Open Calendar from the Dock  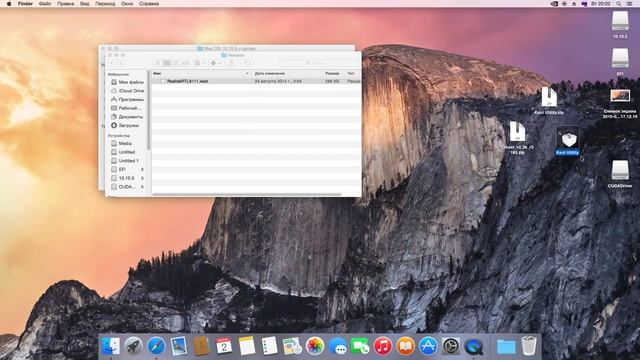pyautogui.click(x=224, y=346)
